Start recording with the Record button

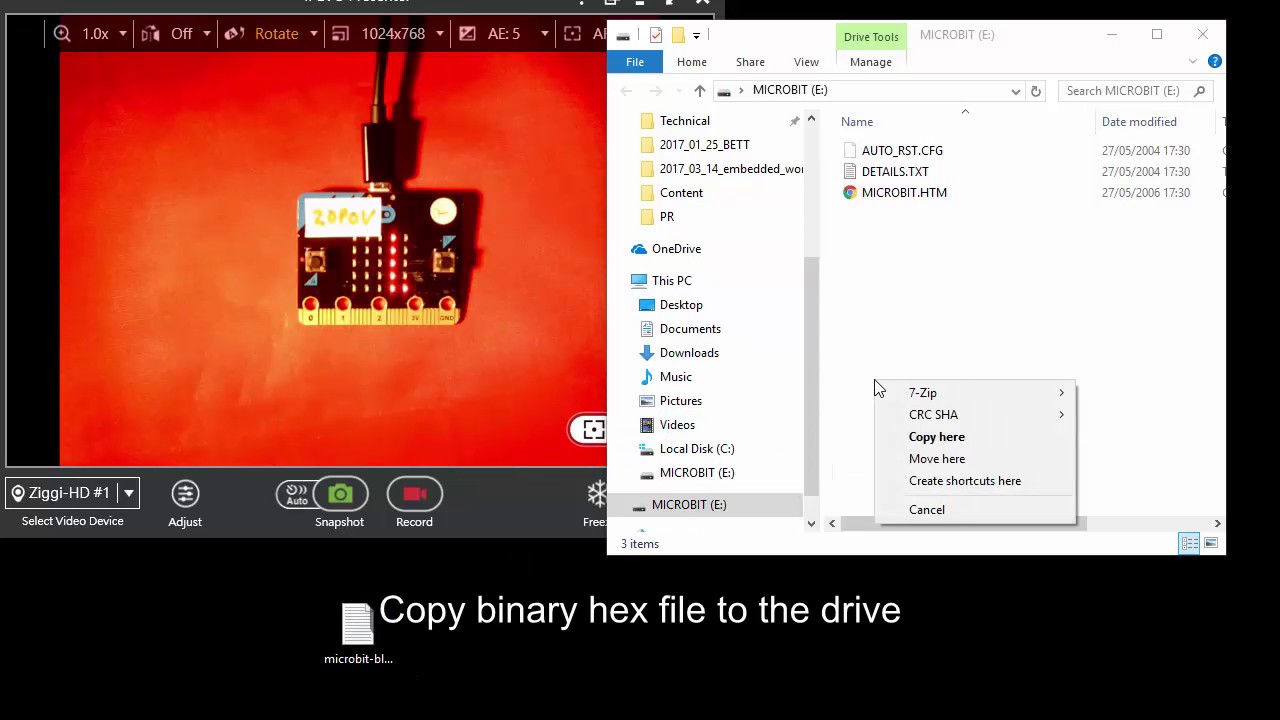414,494
